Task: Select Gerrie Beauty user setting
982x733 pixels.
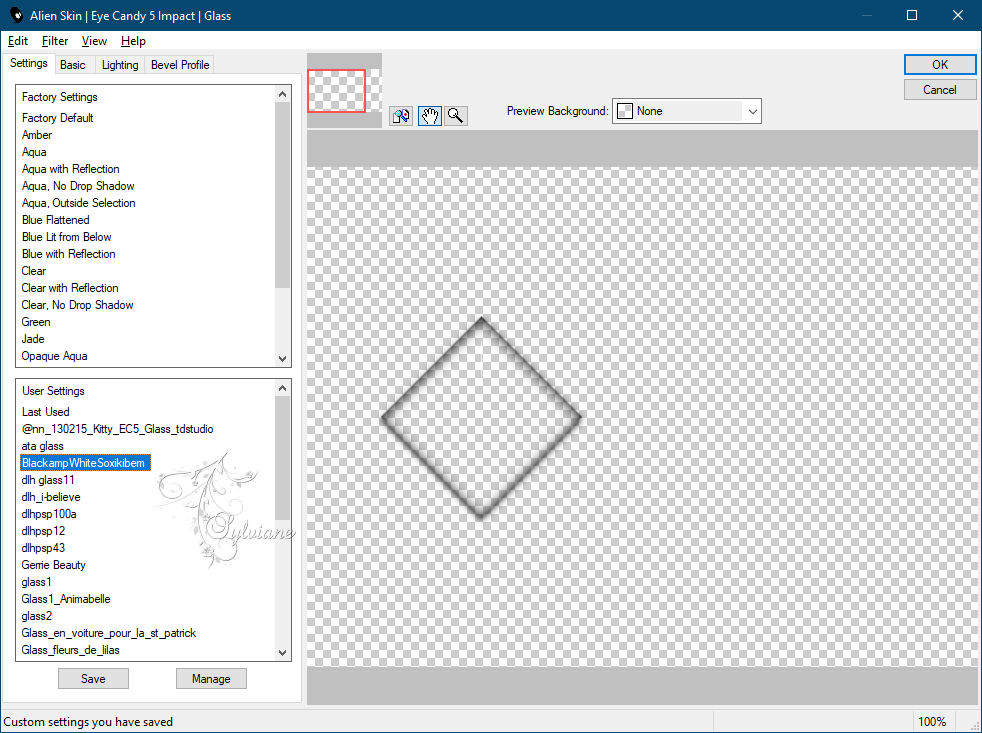Action: (53, 563)
